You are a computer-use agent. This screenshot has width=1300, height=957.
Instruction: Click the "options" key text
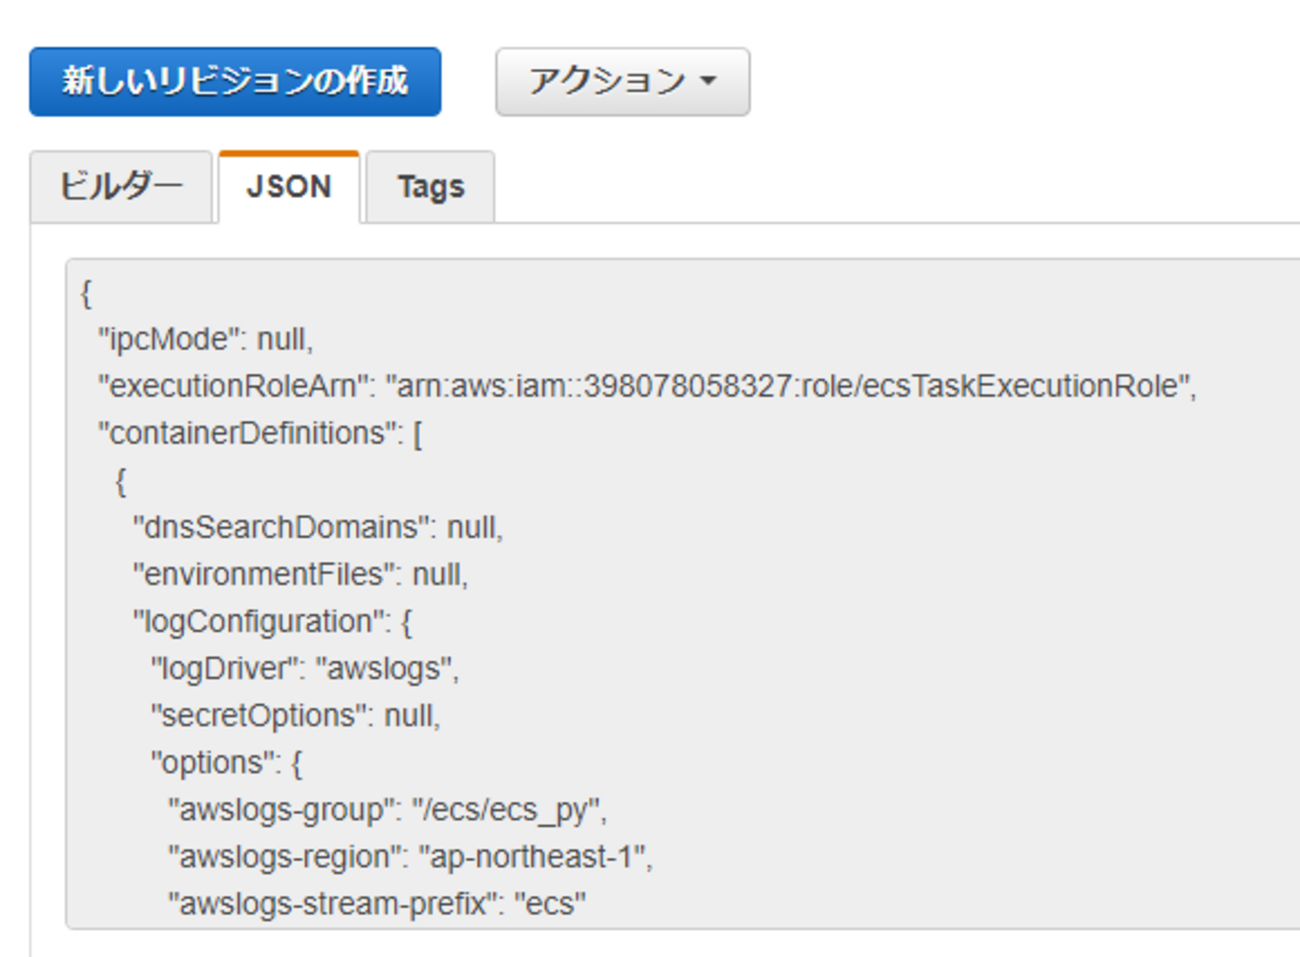211,762
